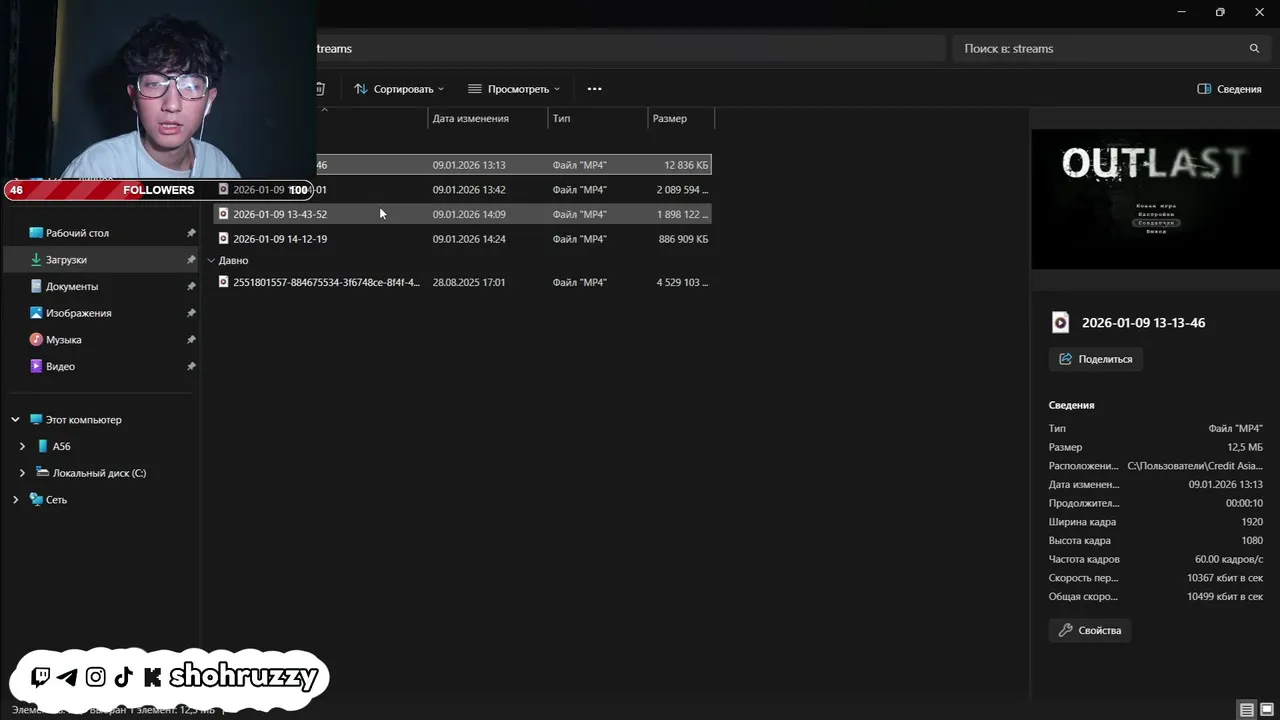The image size is (1280, 720).
Task: Open Свойства properties button
Action: [x=1090, y=630]
